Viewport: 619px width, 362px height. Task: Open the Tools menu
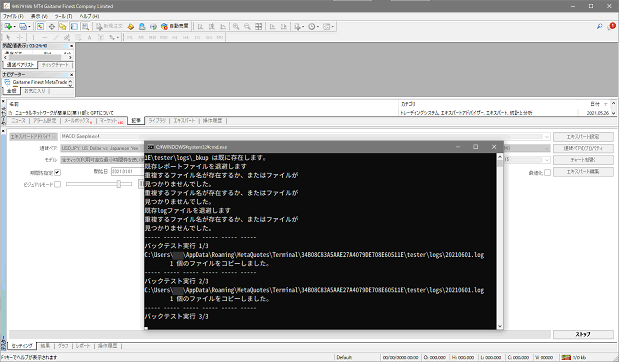point(63,16)
